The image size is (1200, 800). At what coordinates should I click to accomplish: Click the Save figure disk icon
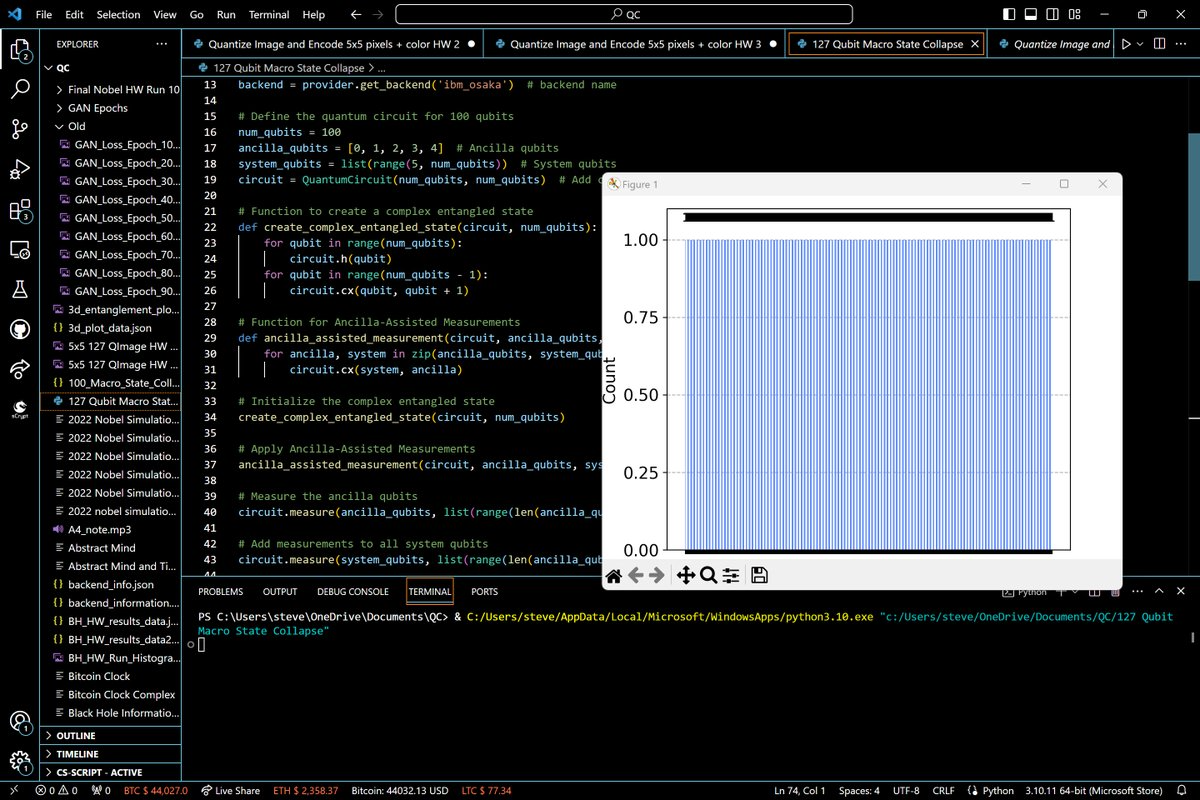tap(759, 575)
